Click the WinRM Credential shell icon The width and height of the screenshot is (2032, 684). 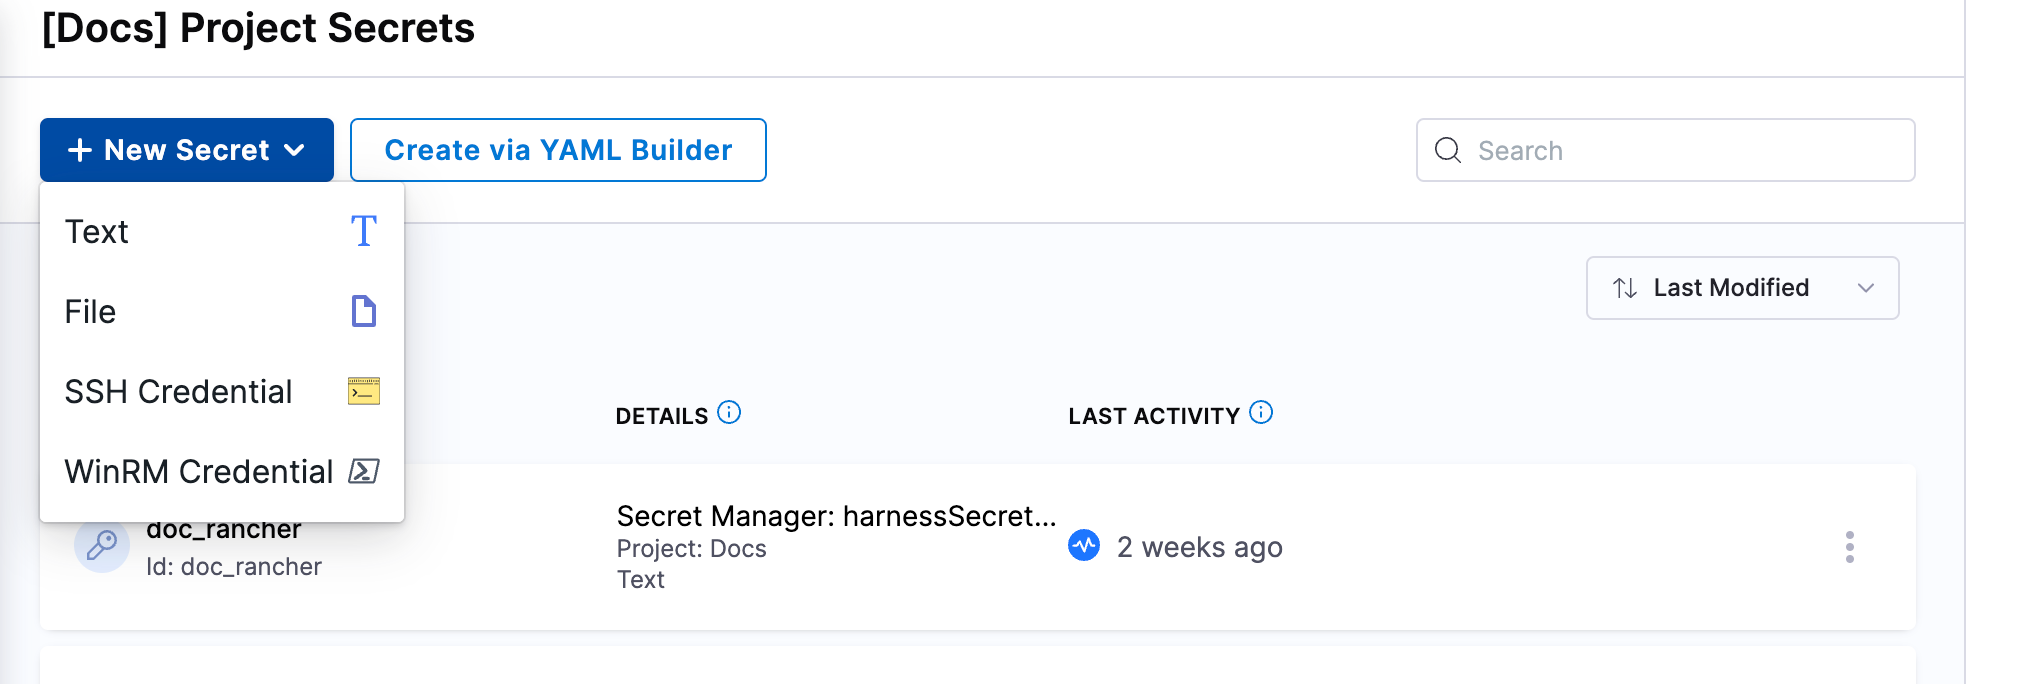[x=364, y=471]
